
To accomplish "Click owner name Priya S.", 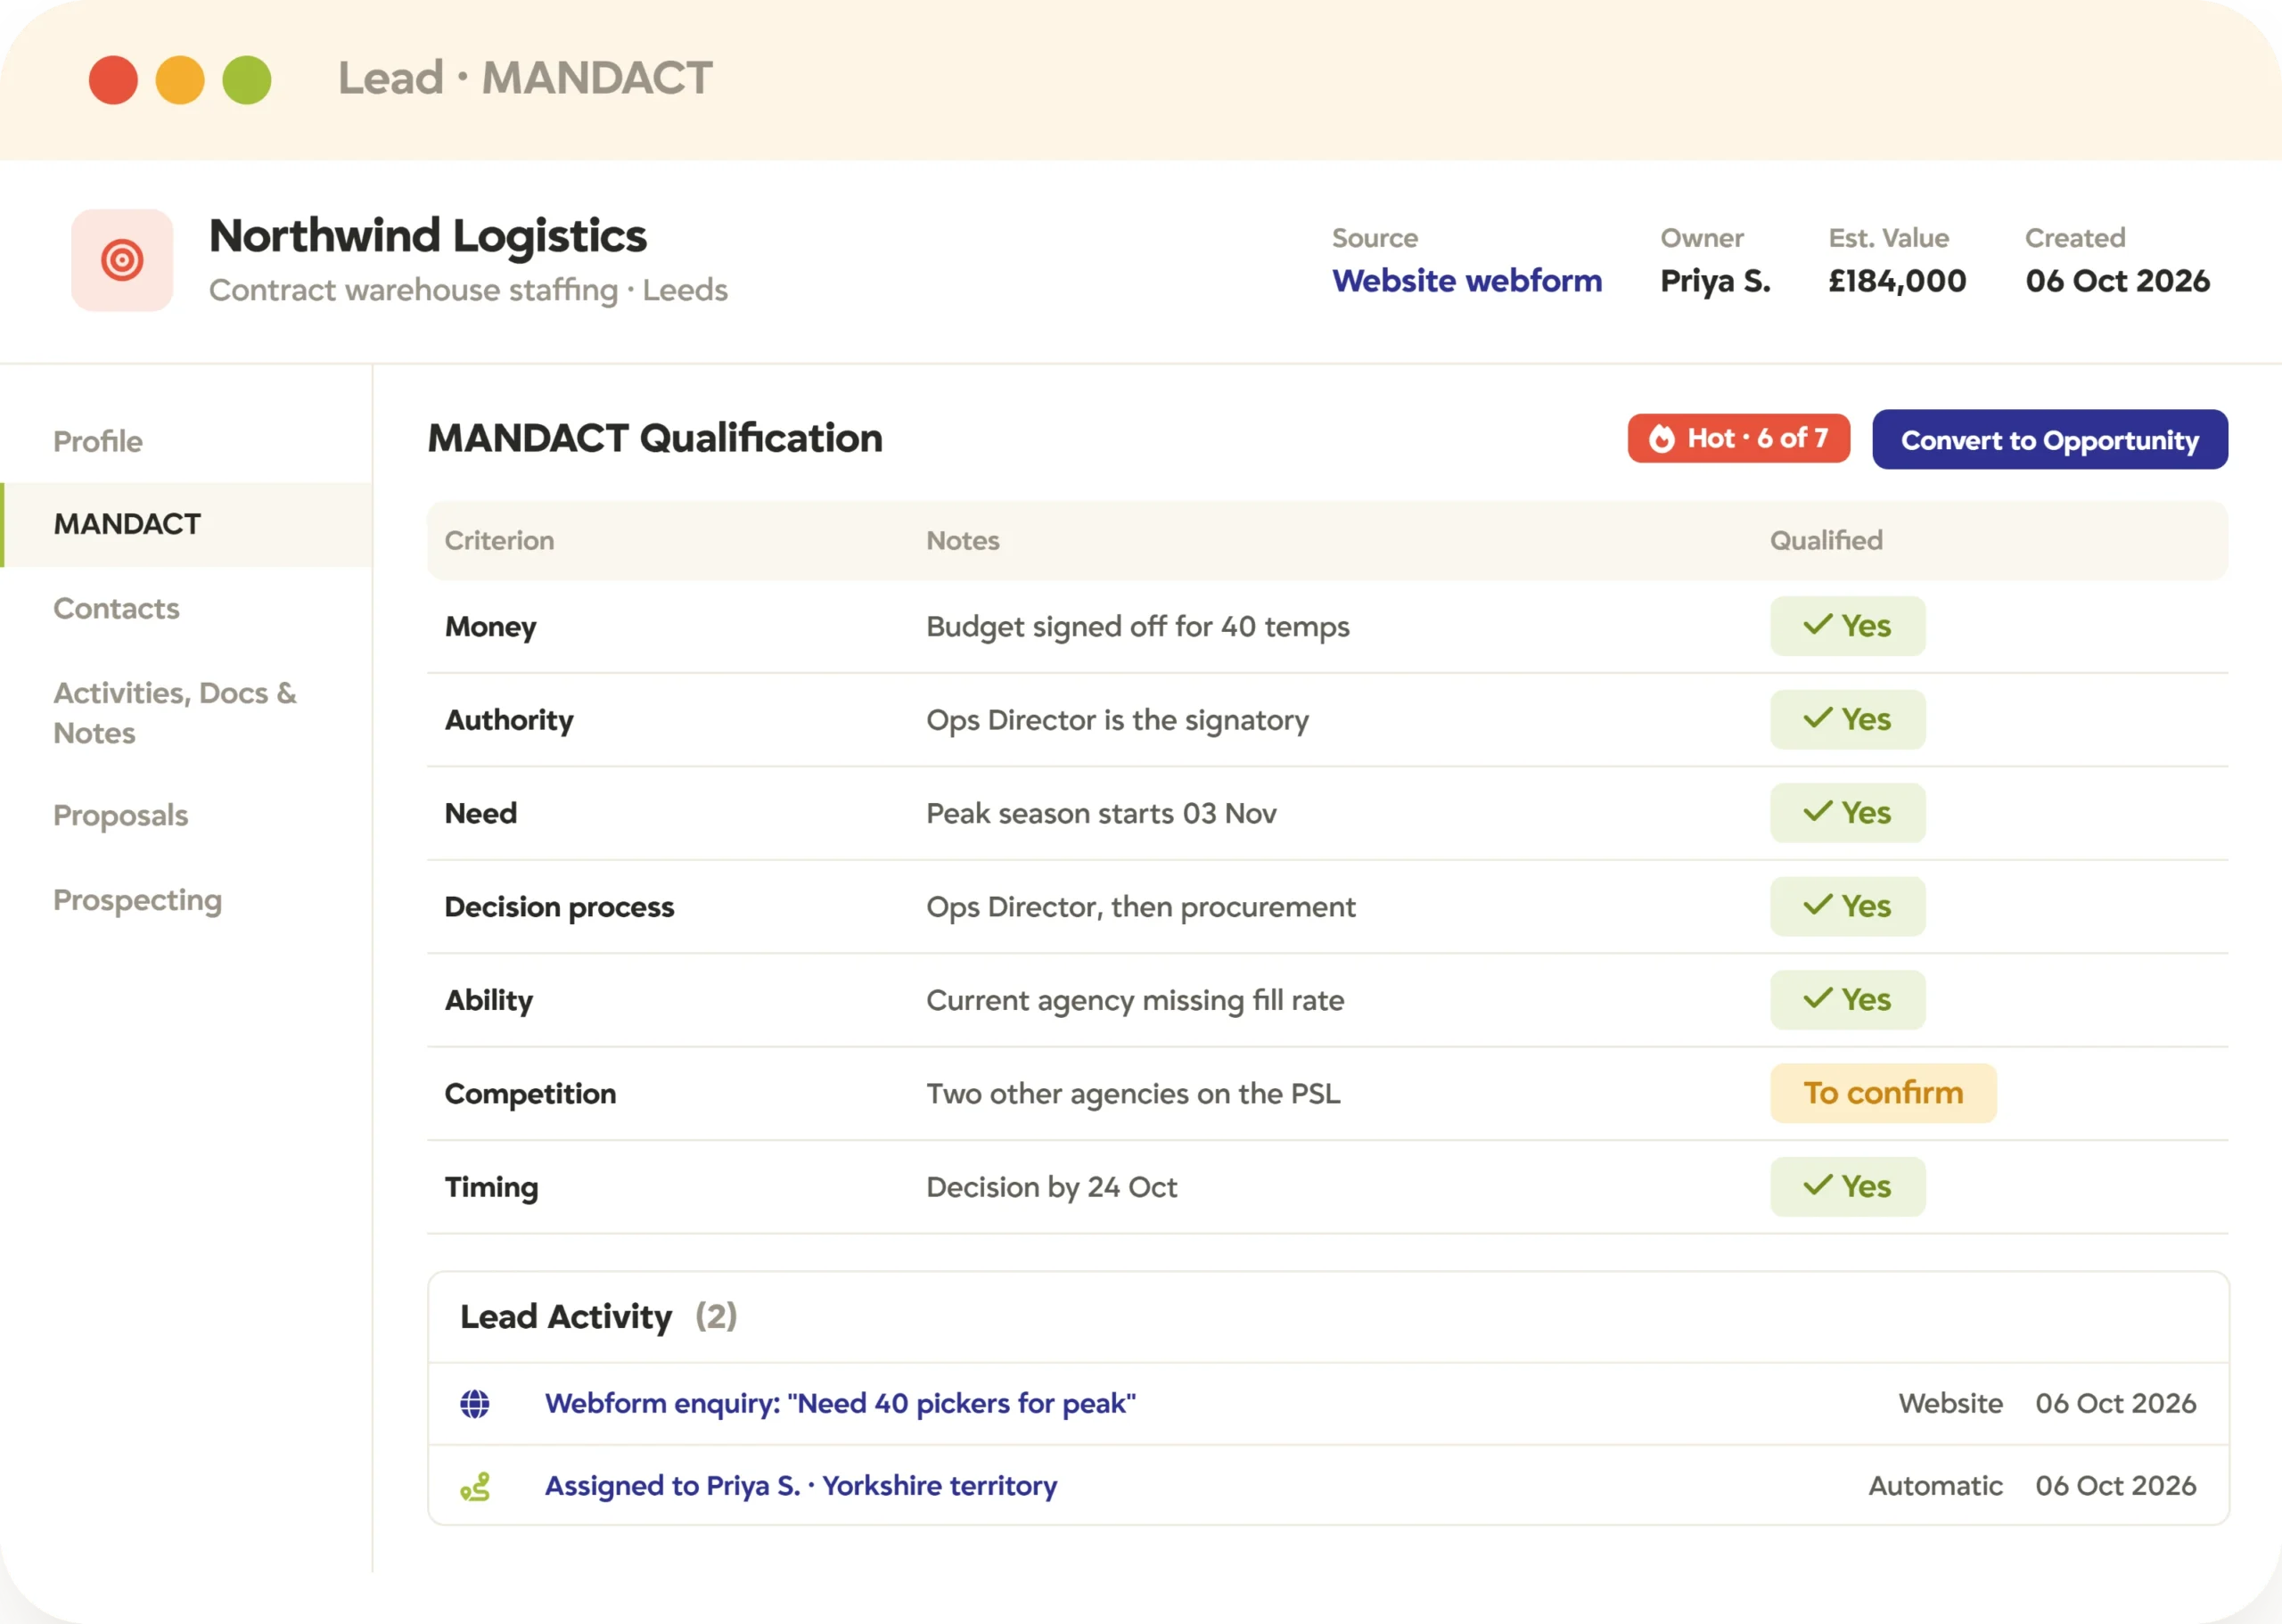I will (x=1715, y=281).
